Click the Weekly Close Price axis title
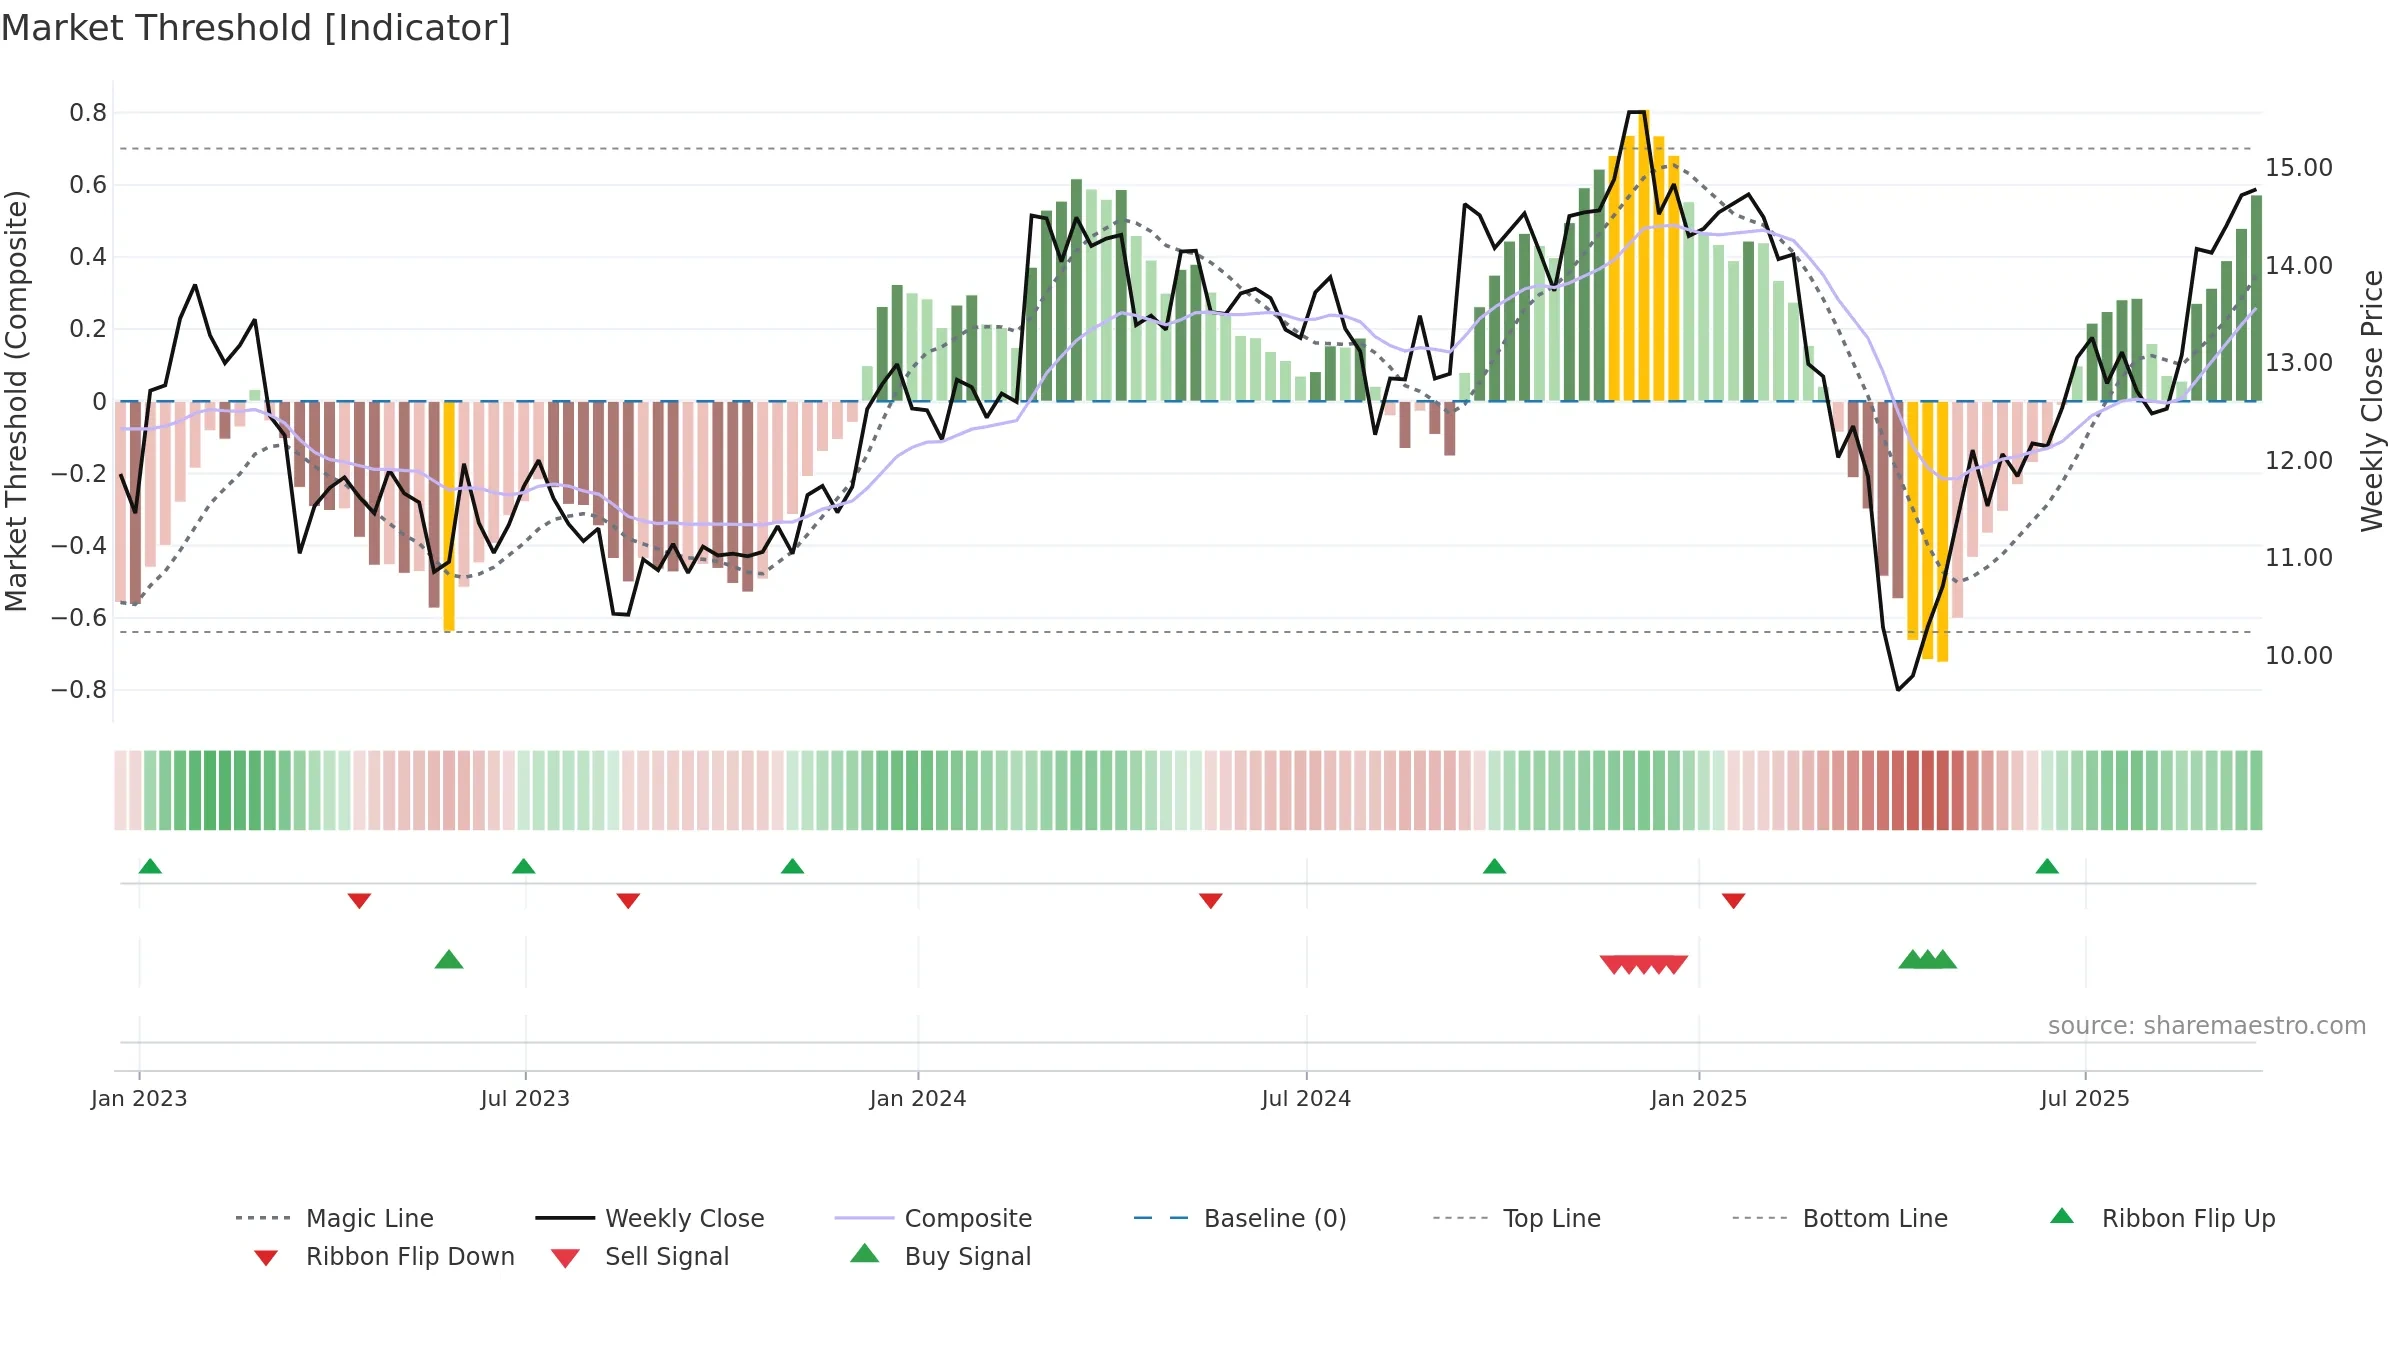 click(2372, 401)
